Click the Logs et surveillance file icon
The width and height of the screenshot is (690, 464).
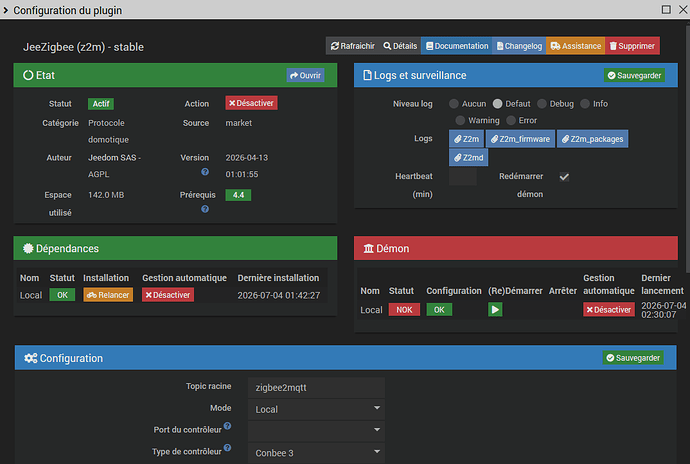pyautogui.click(x=367, y=75)
